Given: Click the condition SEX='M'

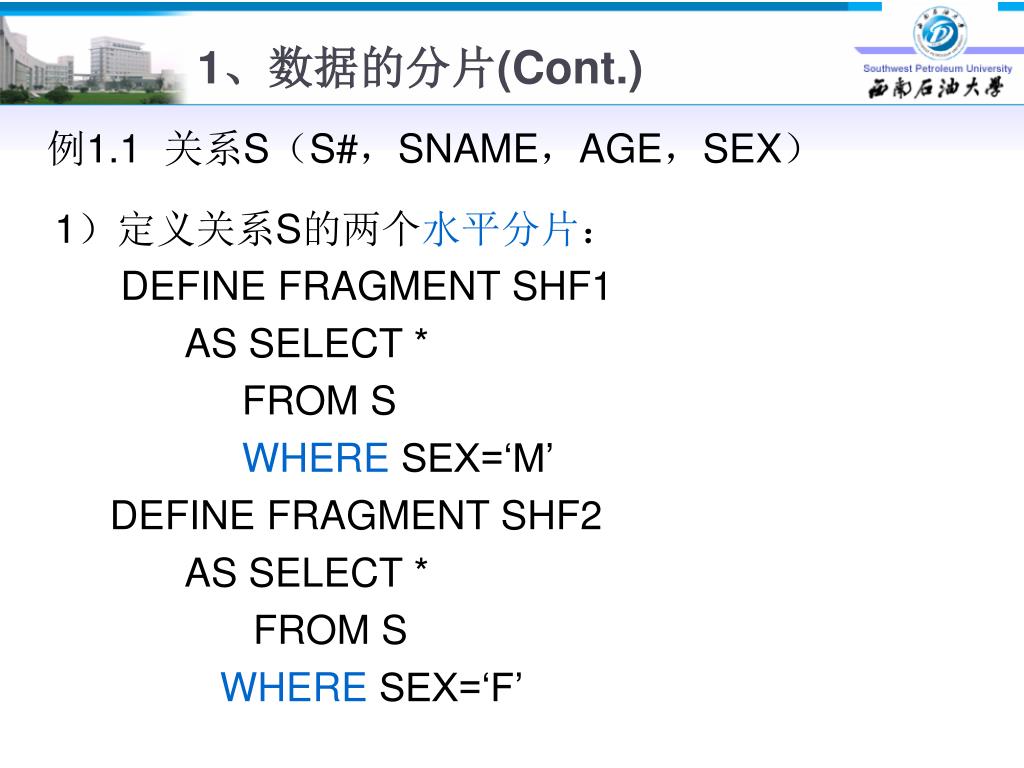Looking at the screenshot, I should click(x=477, y=457).
